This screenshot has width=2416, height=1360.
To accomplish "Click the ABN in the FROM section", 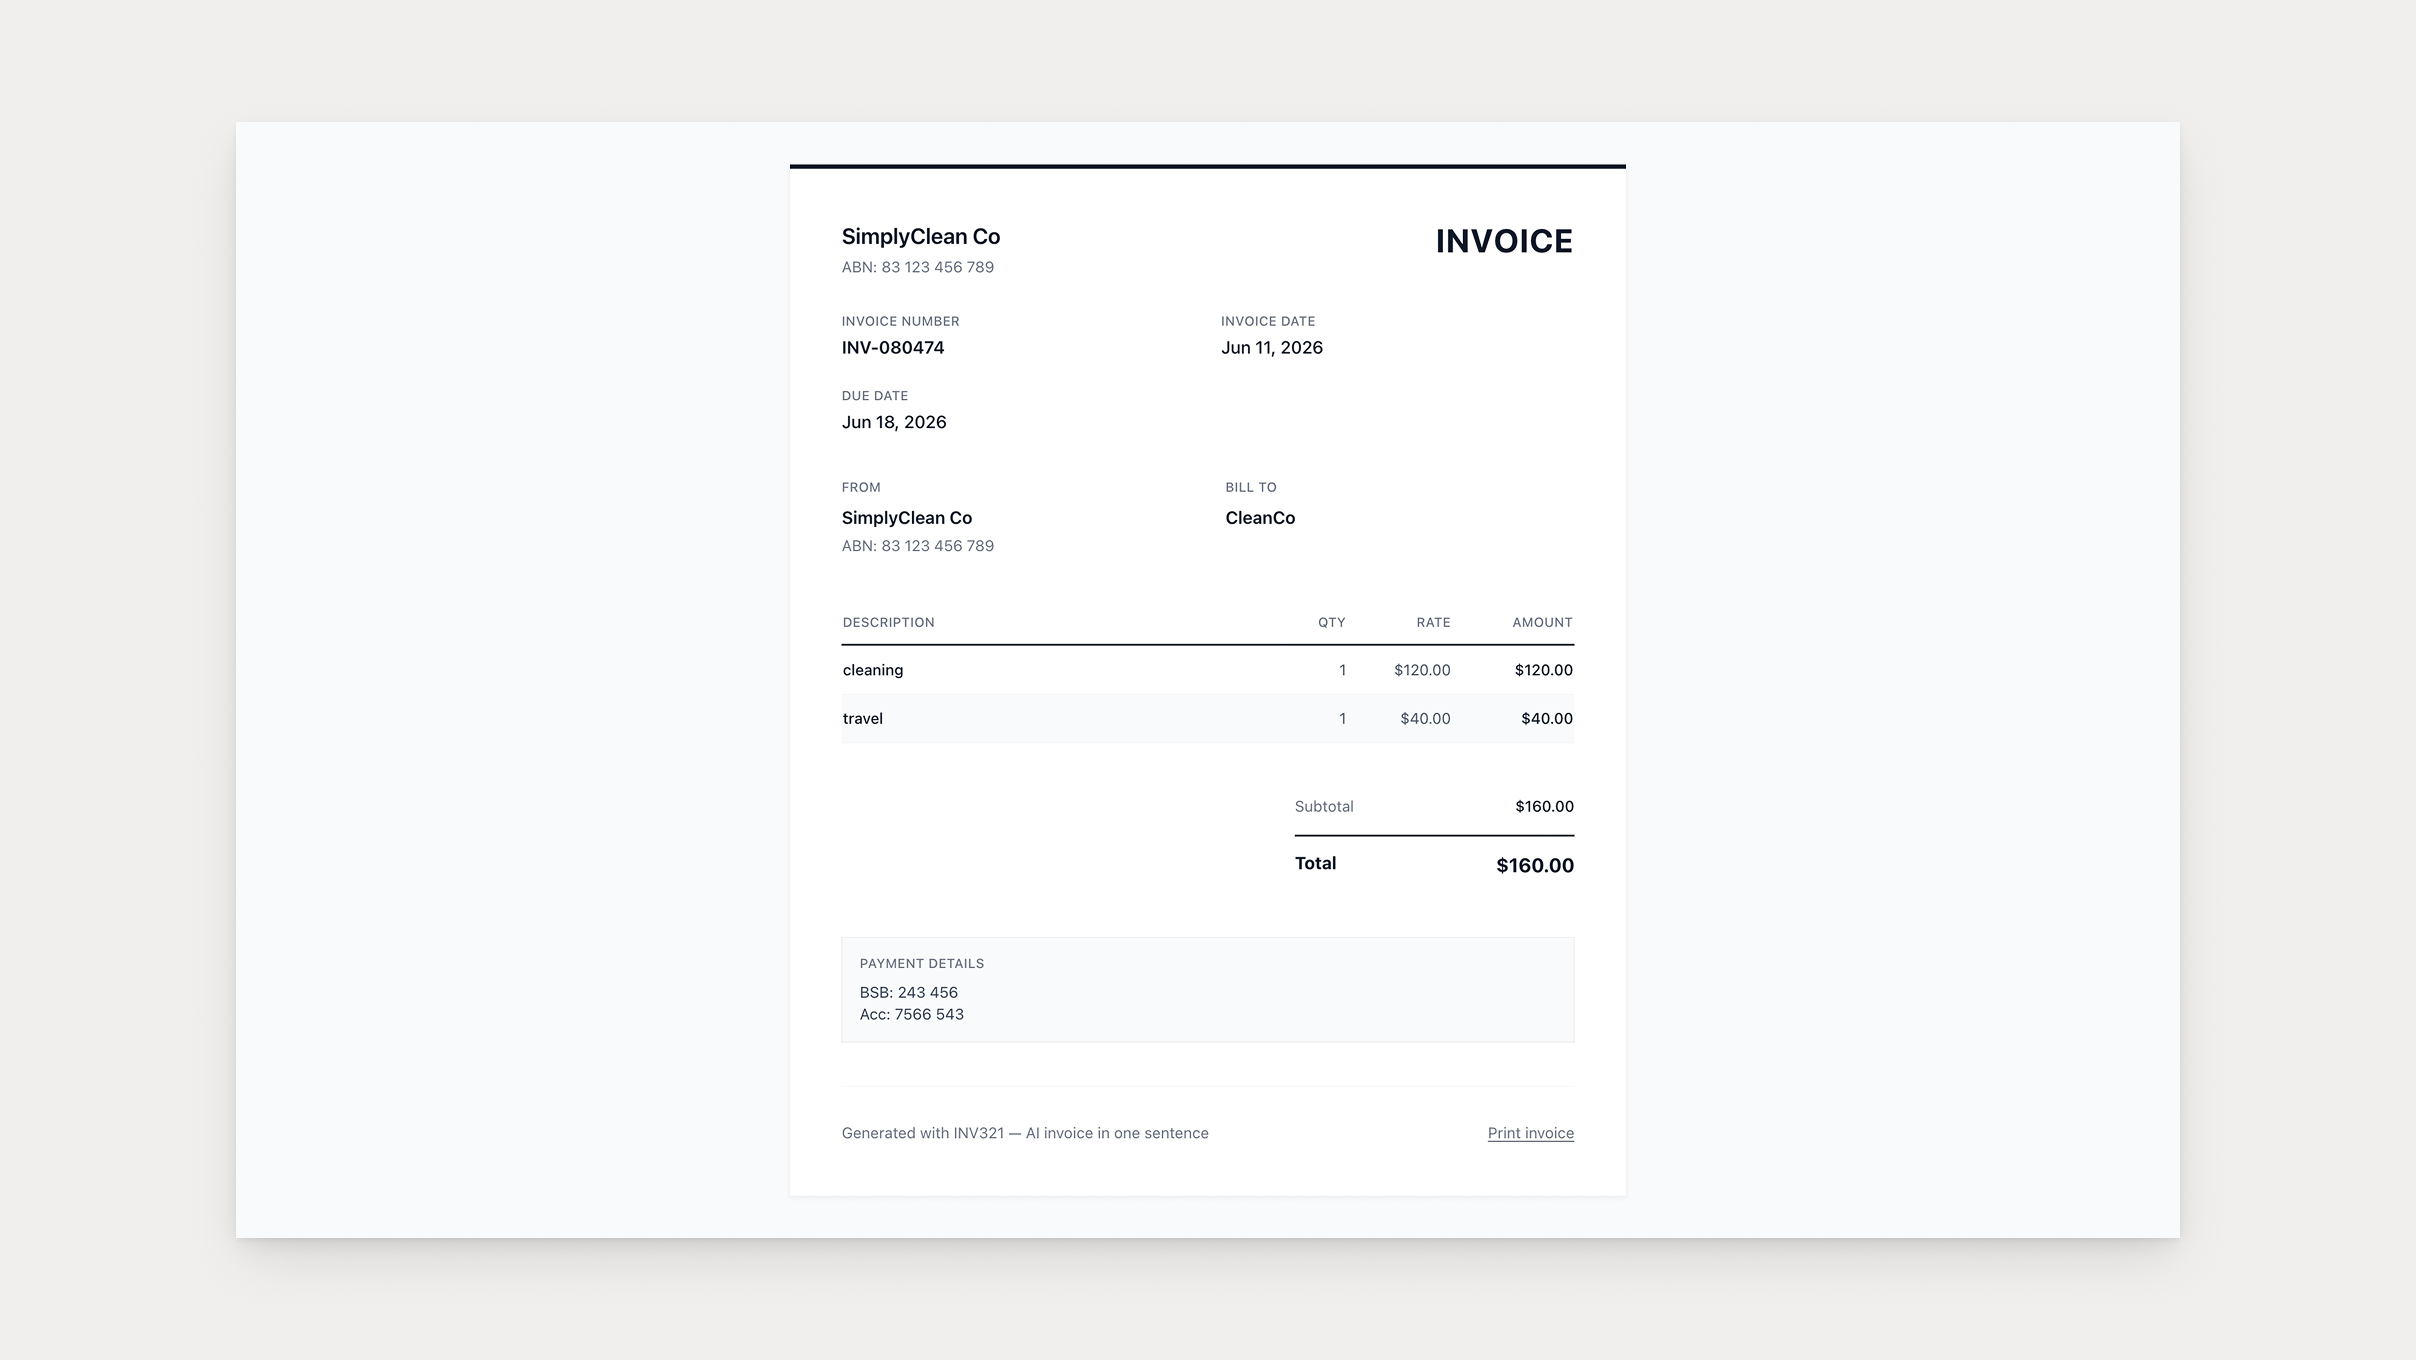I will [x=918, y=546].
